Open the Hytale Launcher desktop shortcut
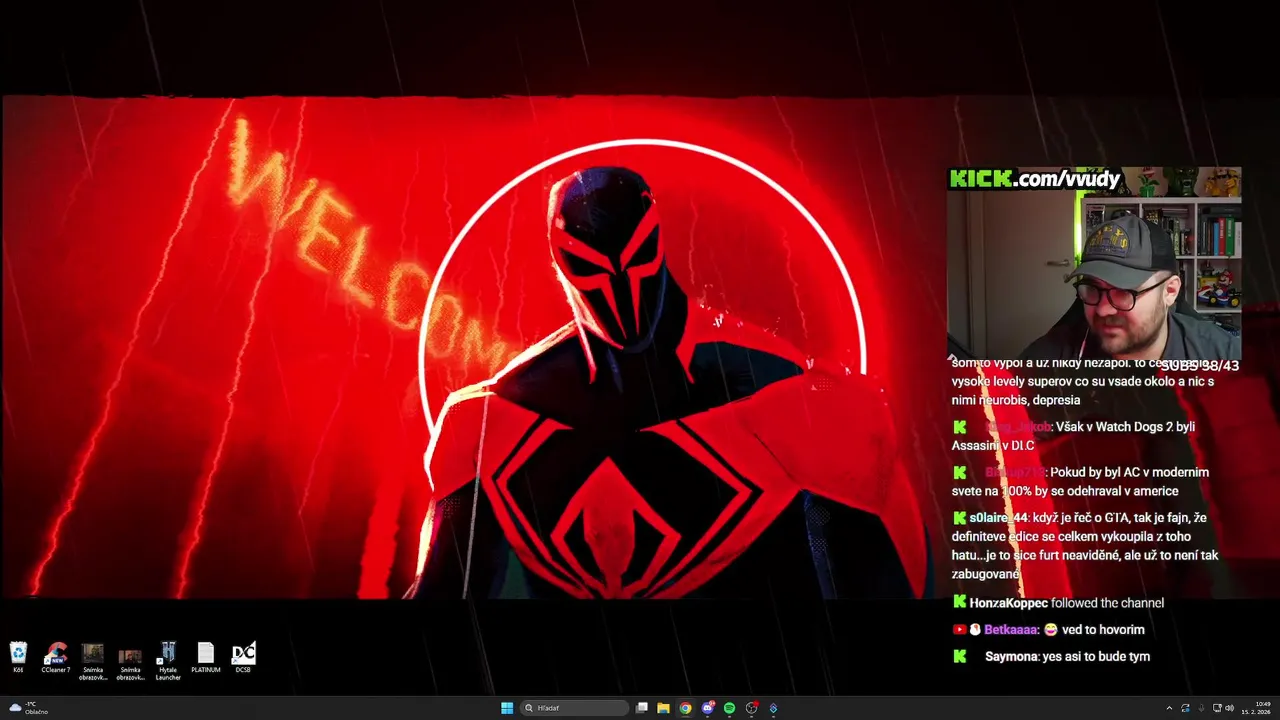This screenshot has height=720, width=1280. pyautogui.click(x=168, y=660)
